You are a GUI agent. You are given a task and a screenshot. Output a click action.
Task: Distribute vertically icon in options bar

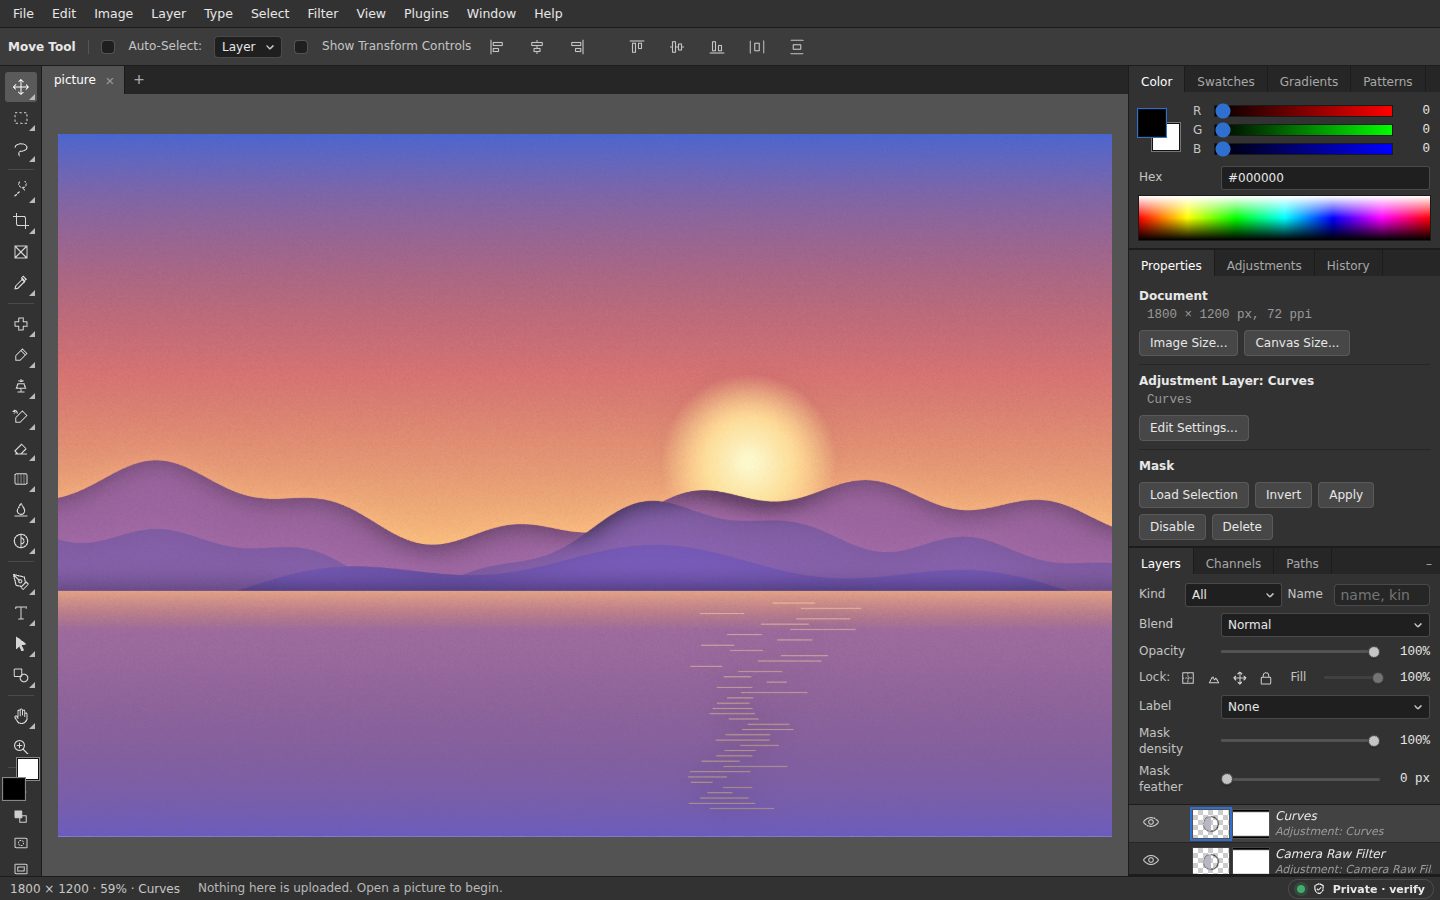pos(797,47)
